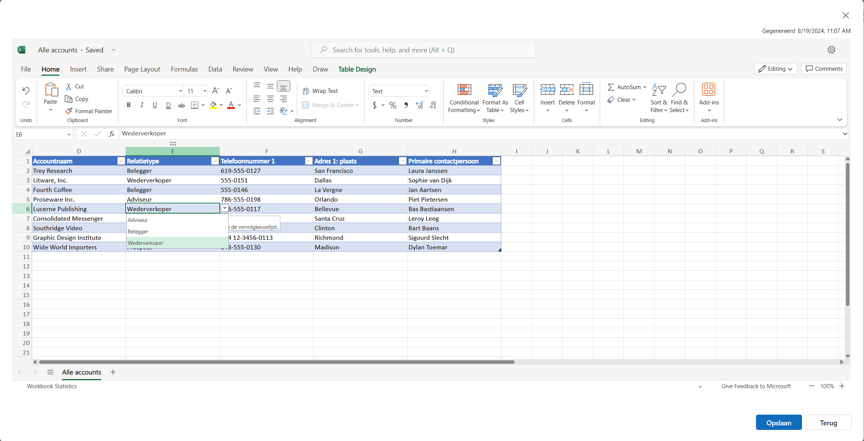
Task: Open Sort & Filter menu
Action: (x=658, y=98)
